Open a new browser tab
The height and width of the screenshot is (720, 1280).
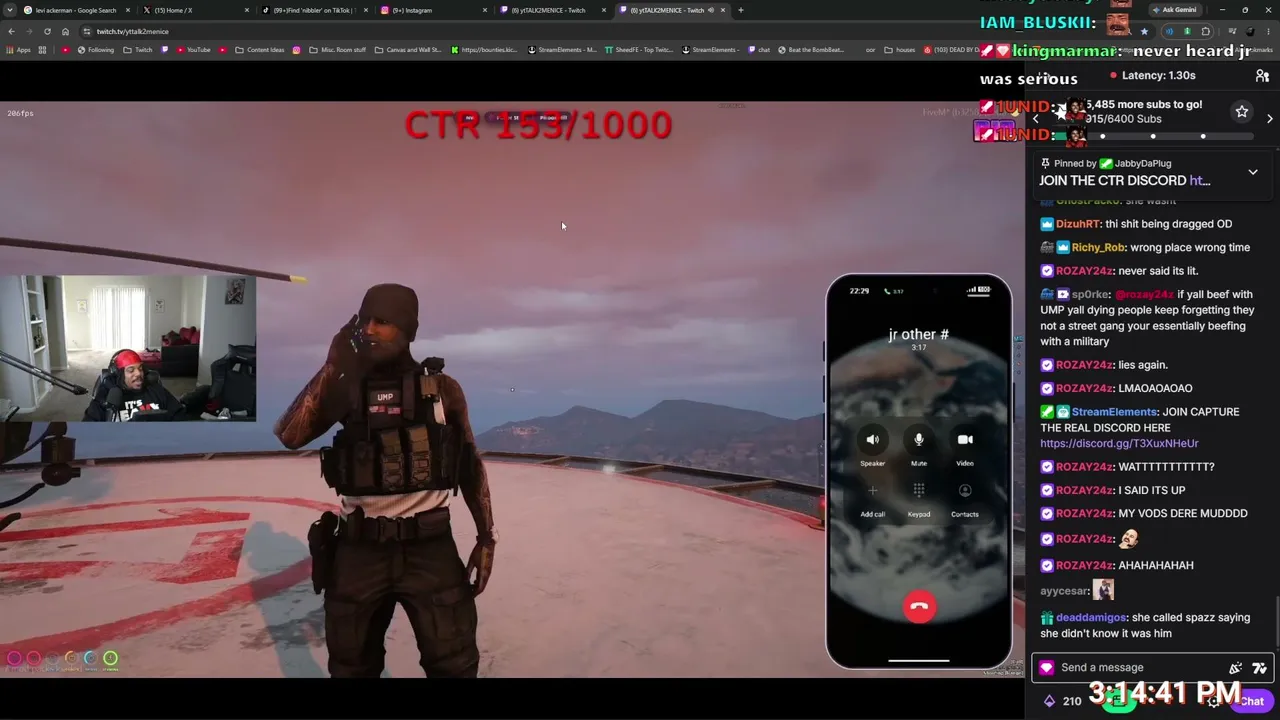(740, 10)
